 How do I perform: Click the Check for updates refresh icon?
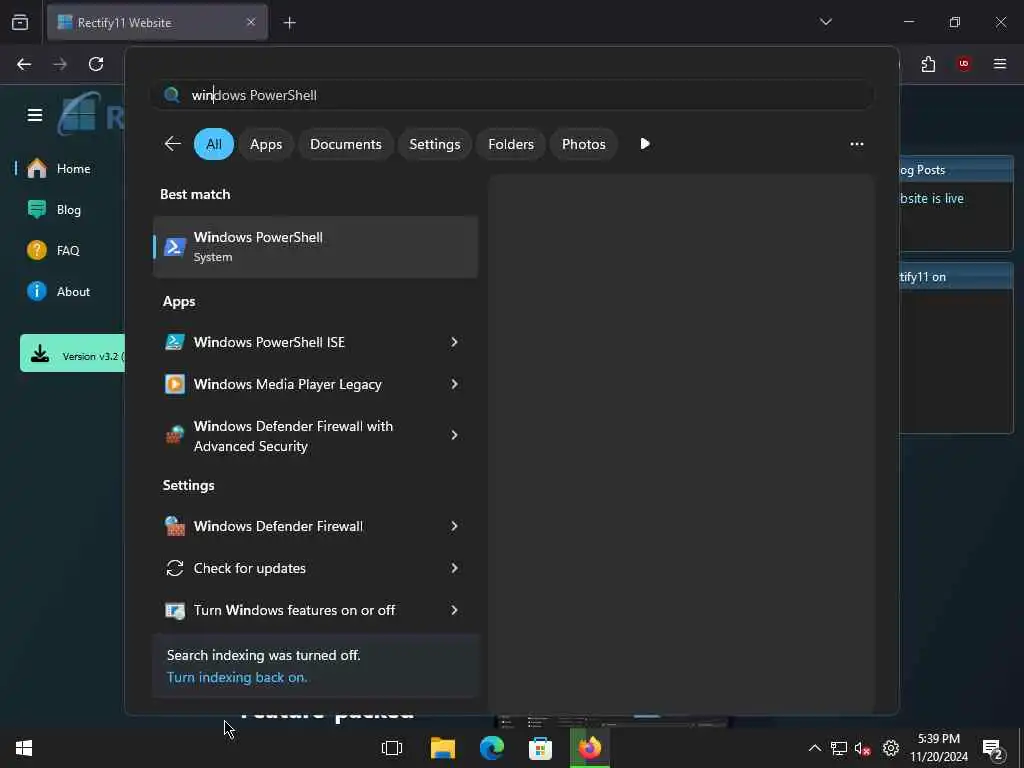point(174,568)
